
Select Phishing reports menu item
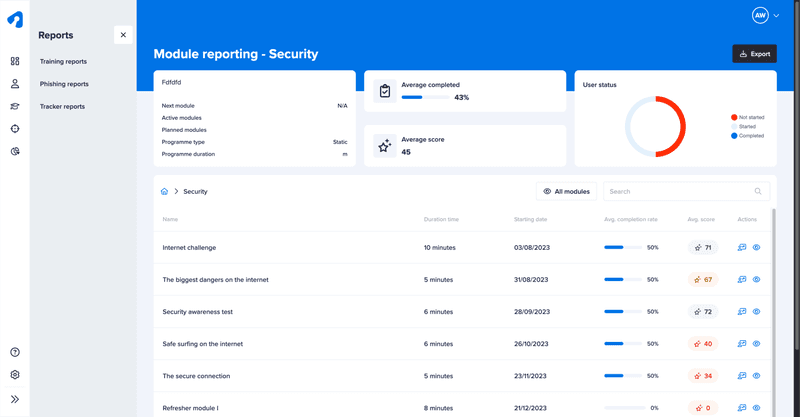tap(64, 84)
